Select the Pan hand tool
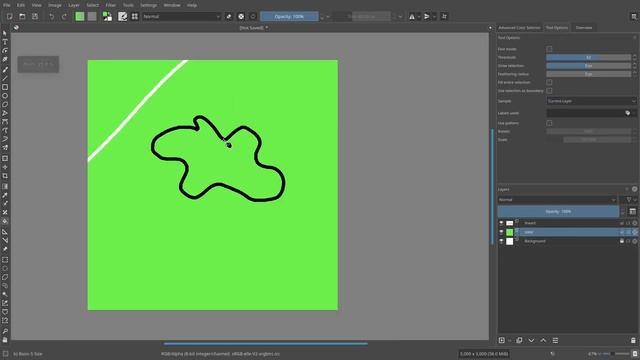Viewport: 640px width, 360px height. coord(5,340)
